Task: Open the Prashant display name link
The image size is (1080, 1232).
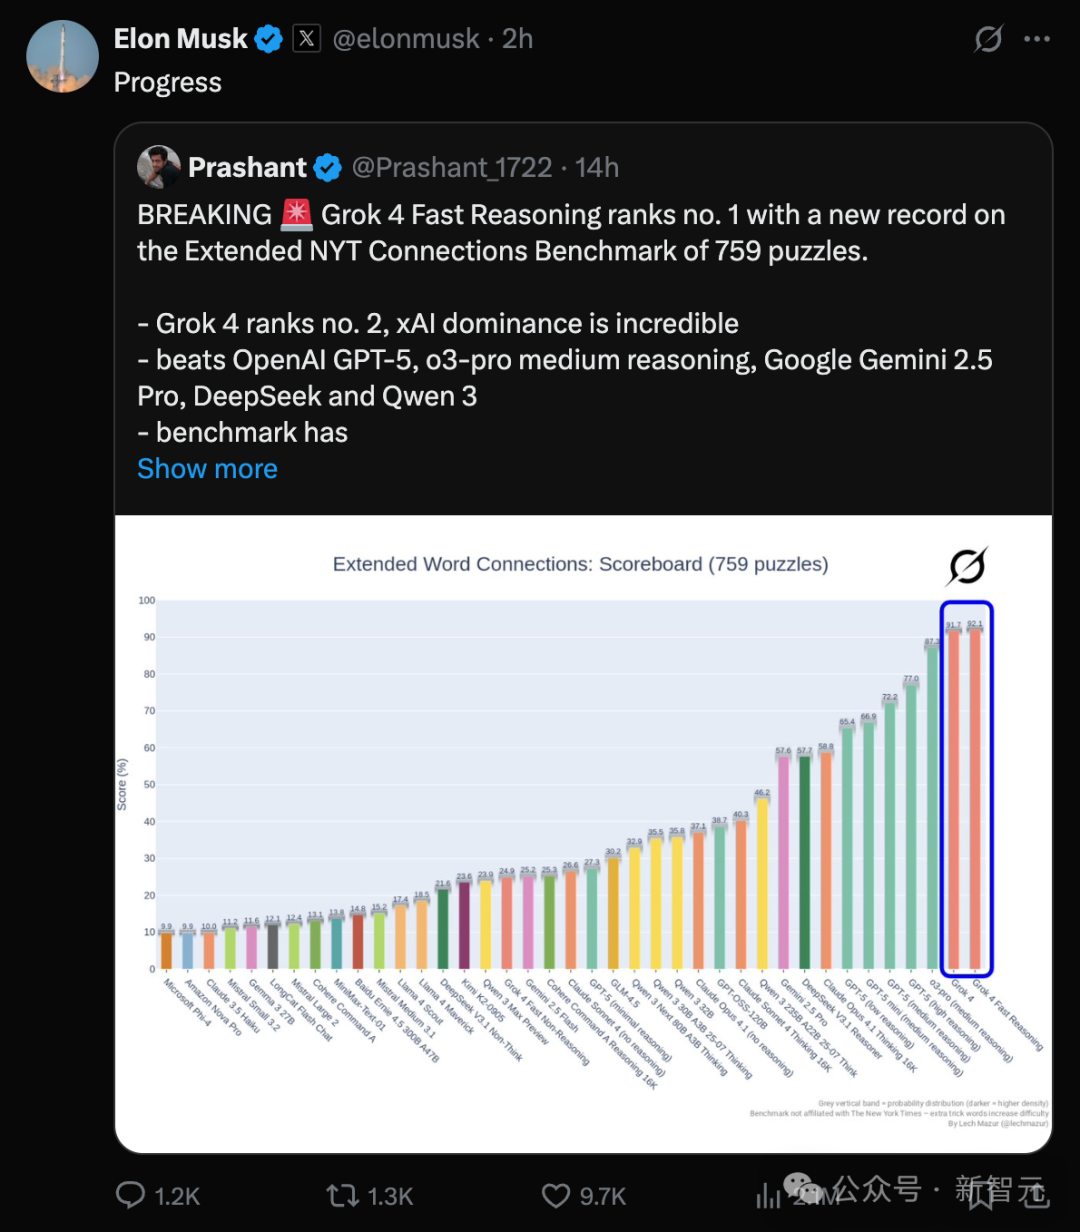Action: coord(248,167)
